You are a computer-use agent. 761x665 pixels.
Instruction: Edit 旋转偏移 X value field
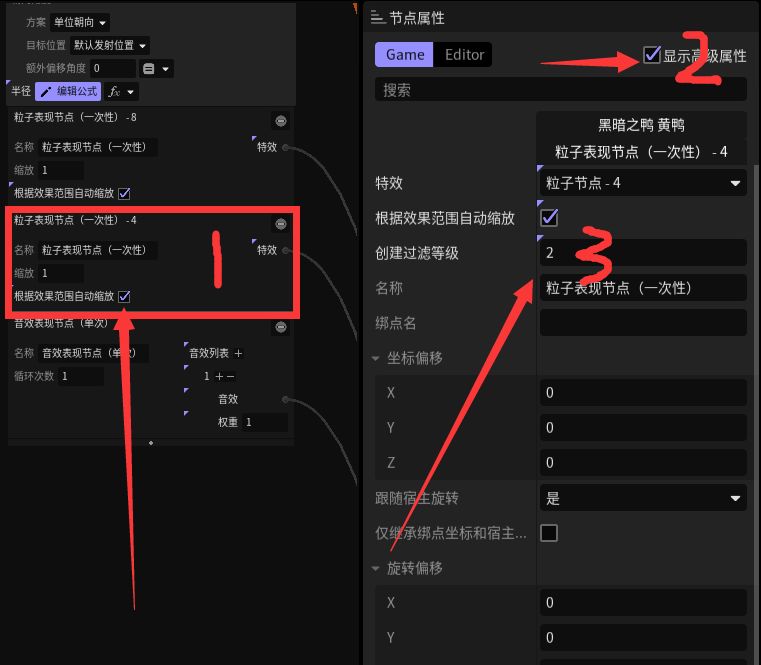(x=643, y=602)
